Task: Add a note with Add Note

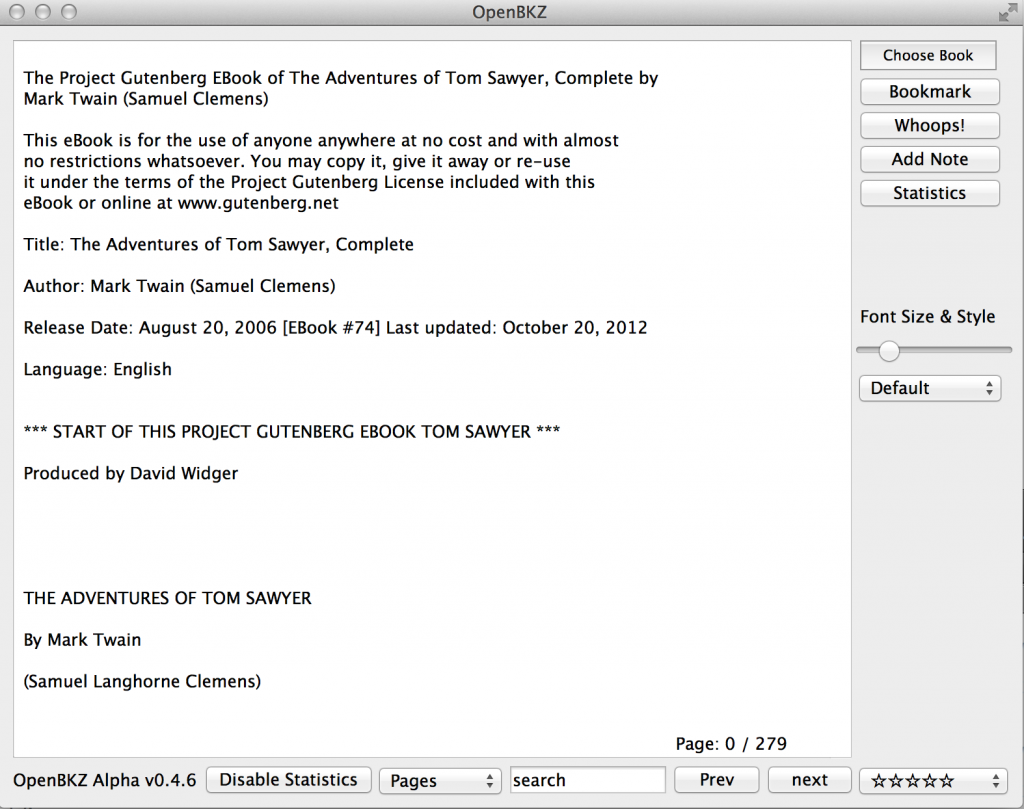Action: (x=929, y=159)
